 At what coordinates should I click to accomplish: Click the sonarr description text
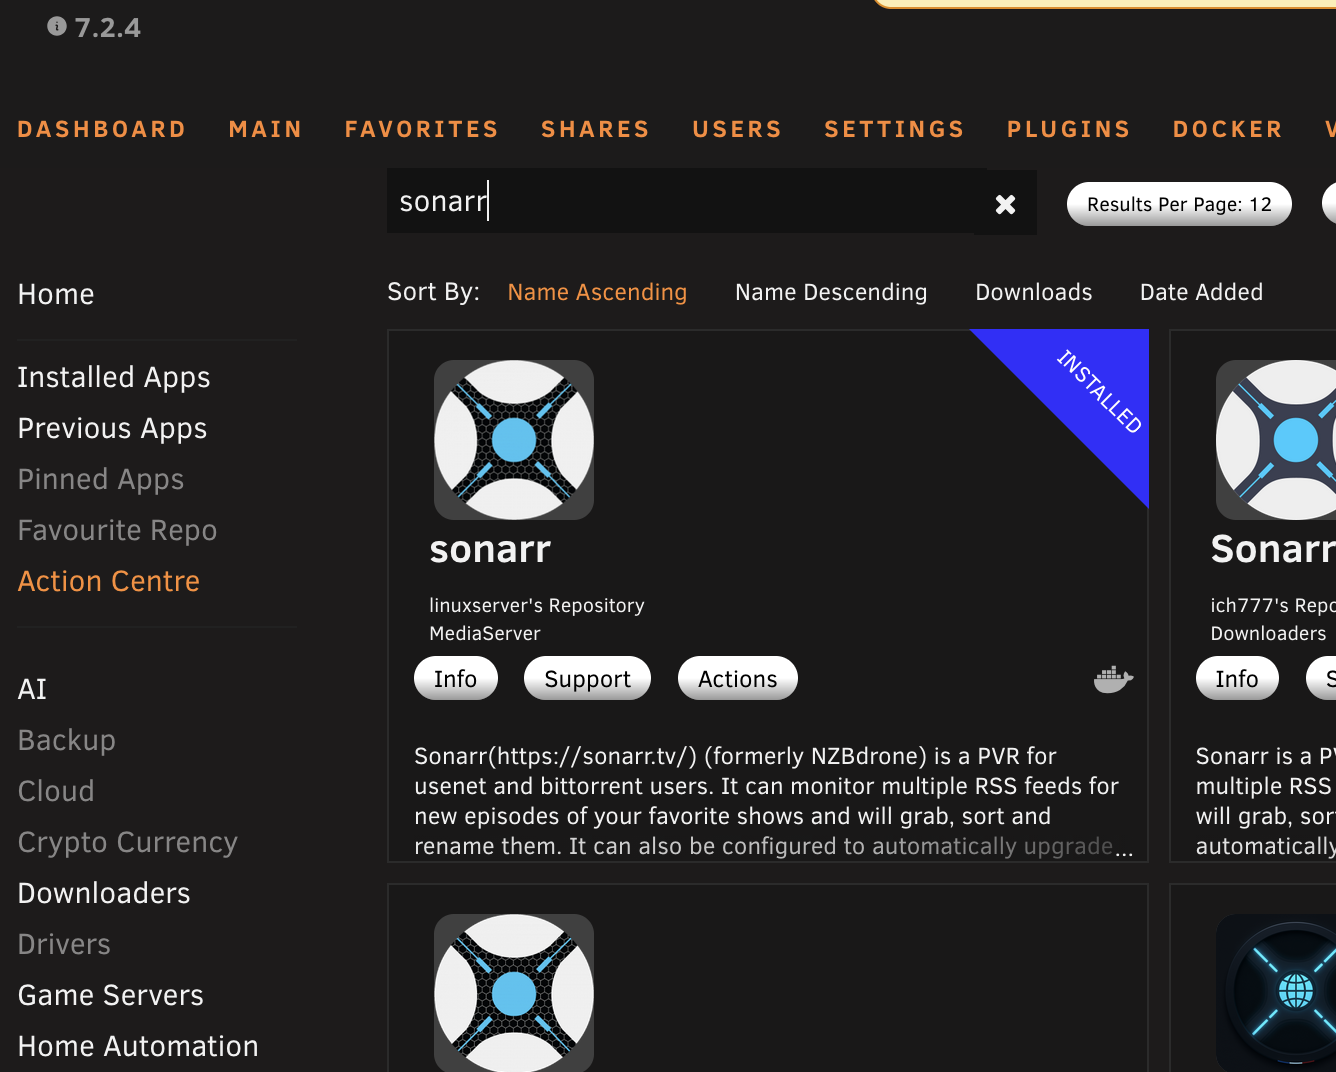773,801
